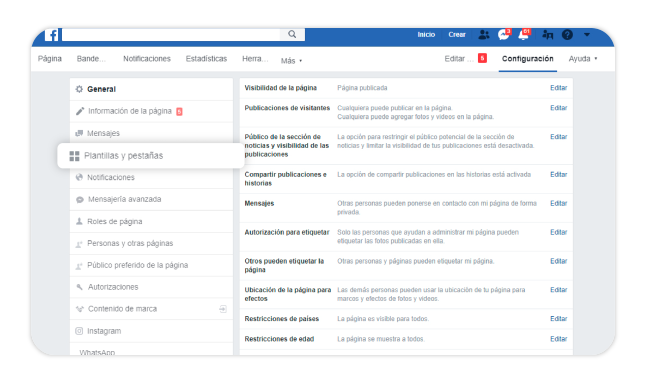
Task: Expand the Más dropdown menu
Action: pyautogui.click(x=291, y=61)
